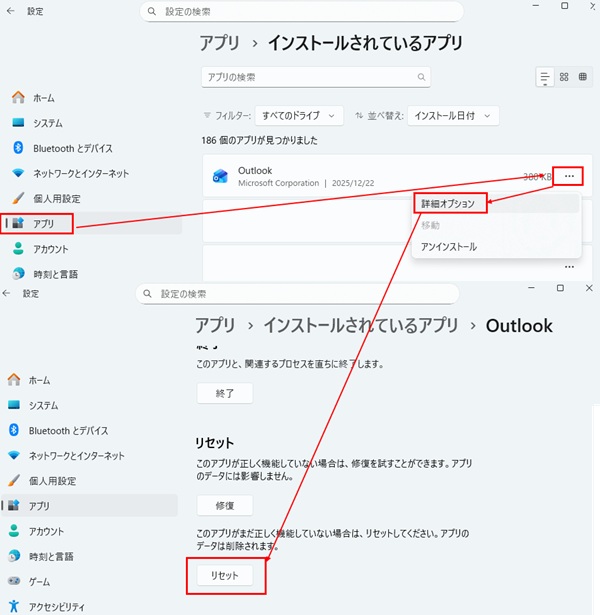This screenshot has height=615, width=600.
Task: Click the back arrow in the top Settings window
Action: (x=11, y=11)
